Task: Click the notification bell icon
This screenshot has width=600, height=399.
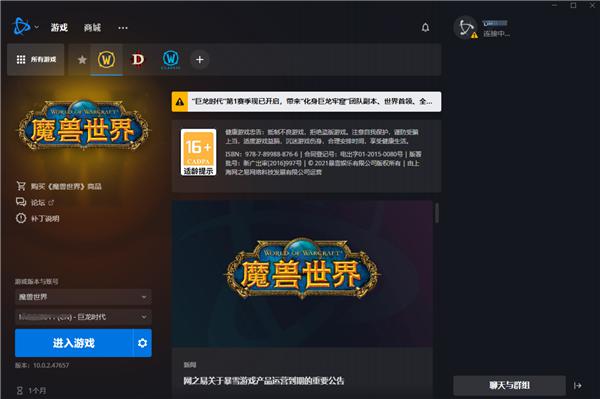Action: coord(425,28)
